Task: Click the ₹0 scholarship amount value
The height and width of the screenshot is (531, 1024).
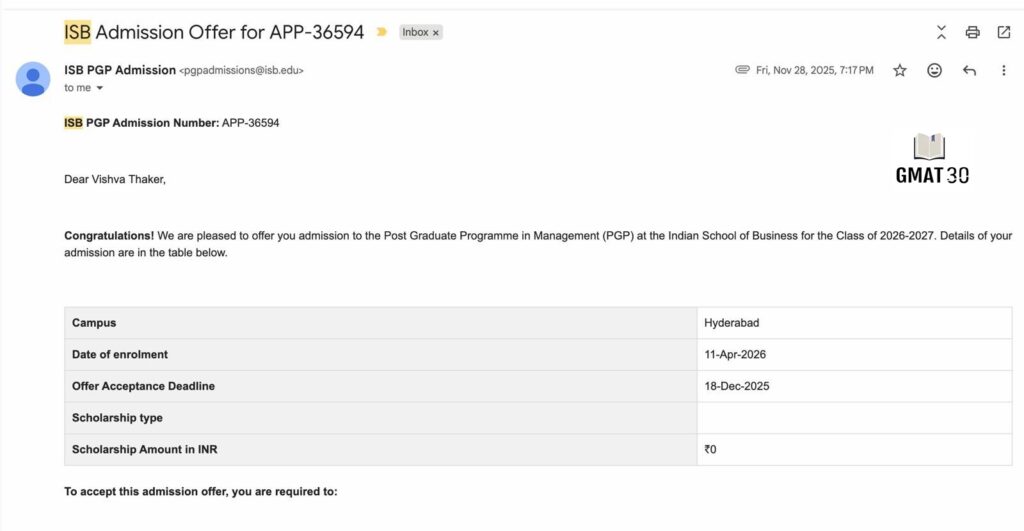Action: 710,449
